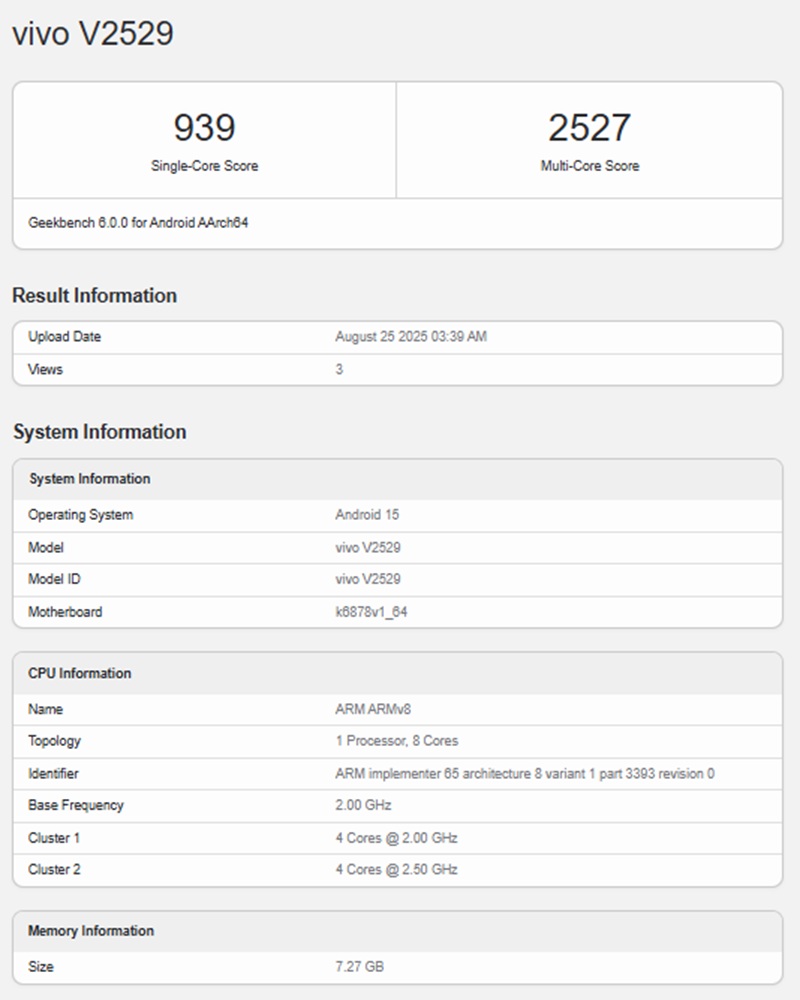Click the vivo V2529 page title

[93, 34]
